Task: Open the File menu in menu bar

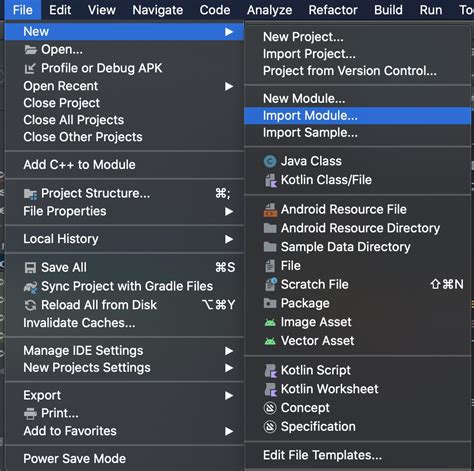Action: click(23, 10)
